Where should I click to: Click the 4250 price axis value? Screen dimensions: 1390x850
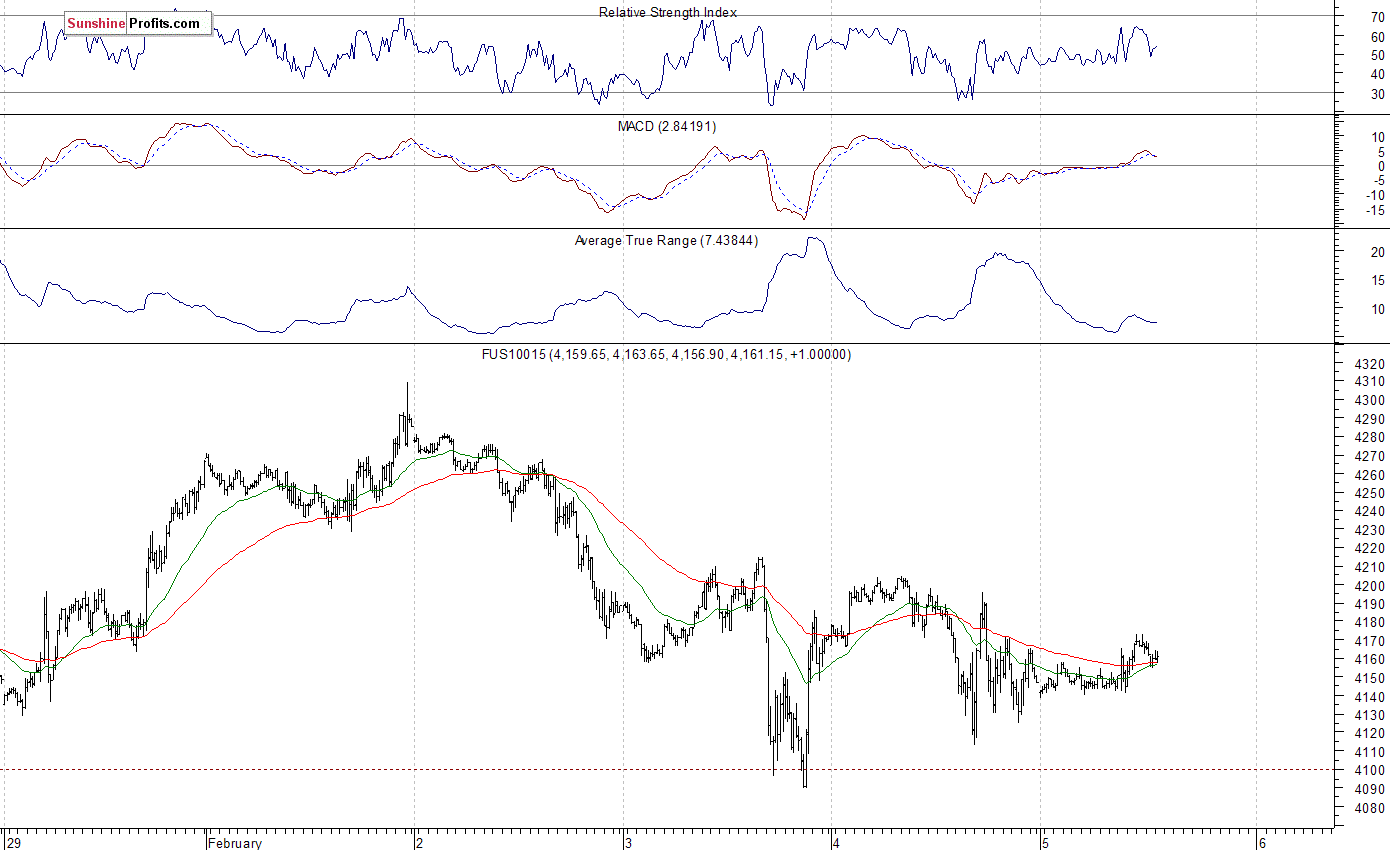[x=1370, y=493]
